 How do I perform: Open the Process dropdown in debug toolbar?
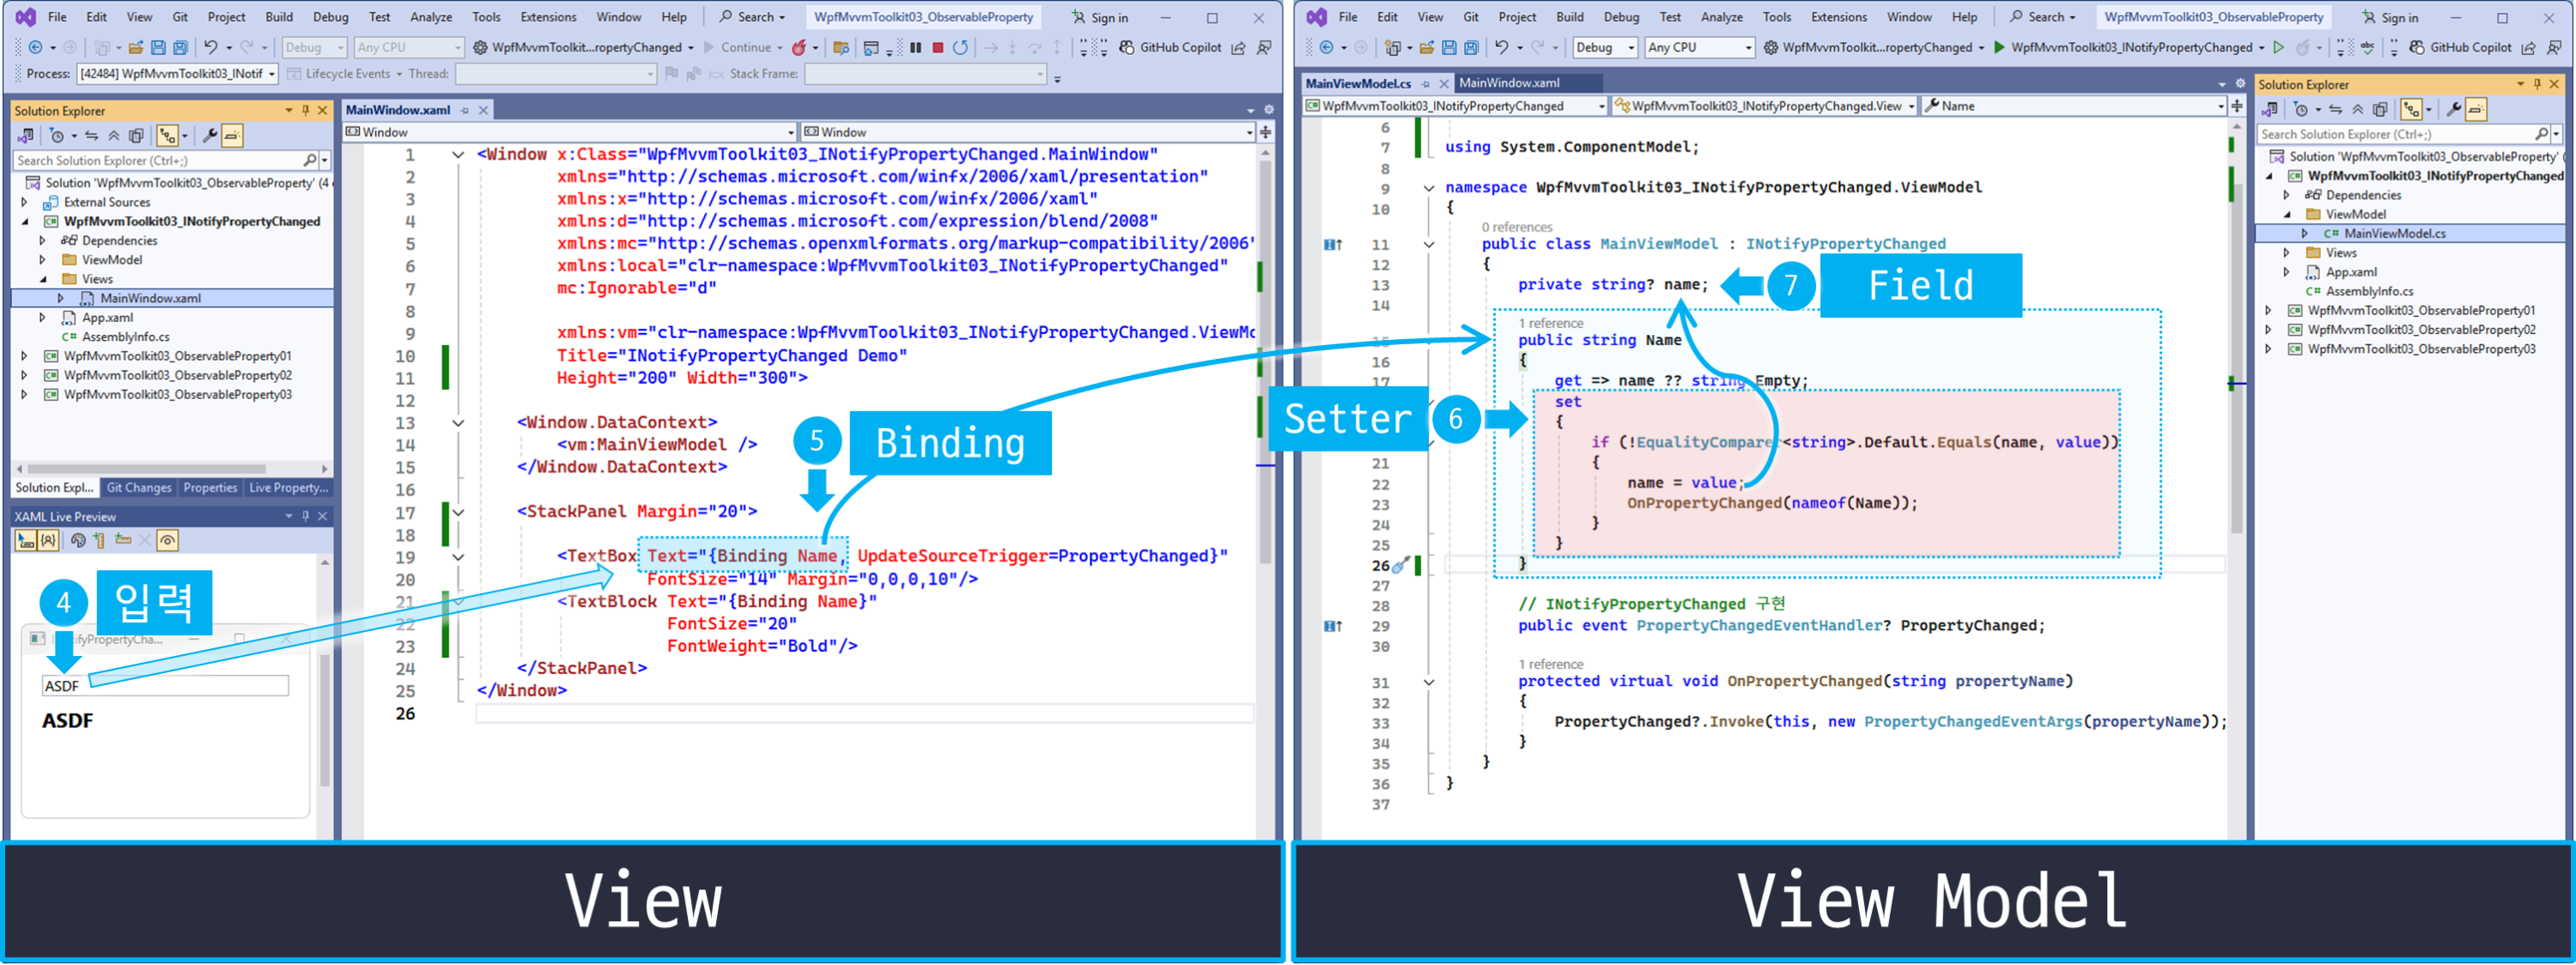pyautogui.click(x=271, y=74)
